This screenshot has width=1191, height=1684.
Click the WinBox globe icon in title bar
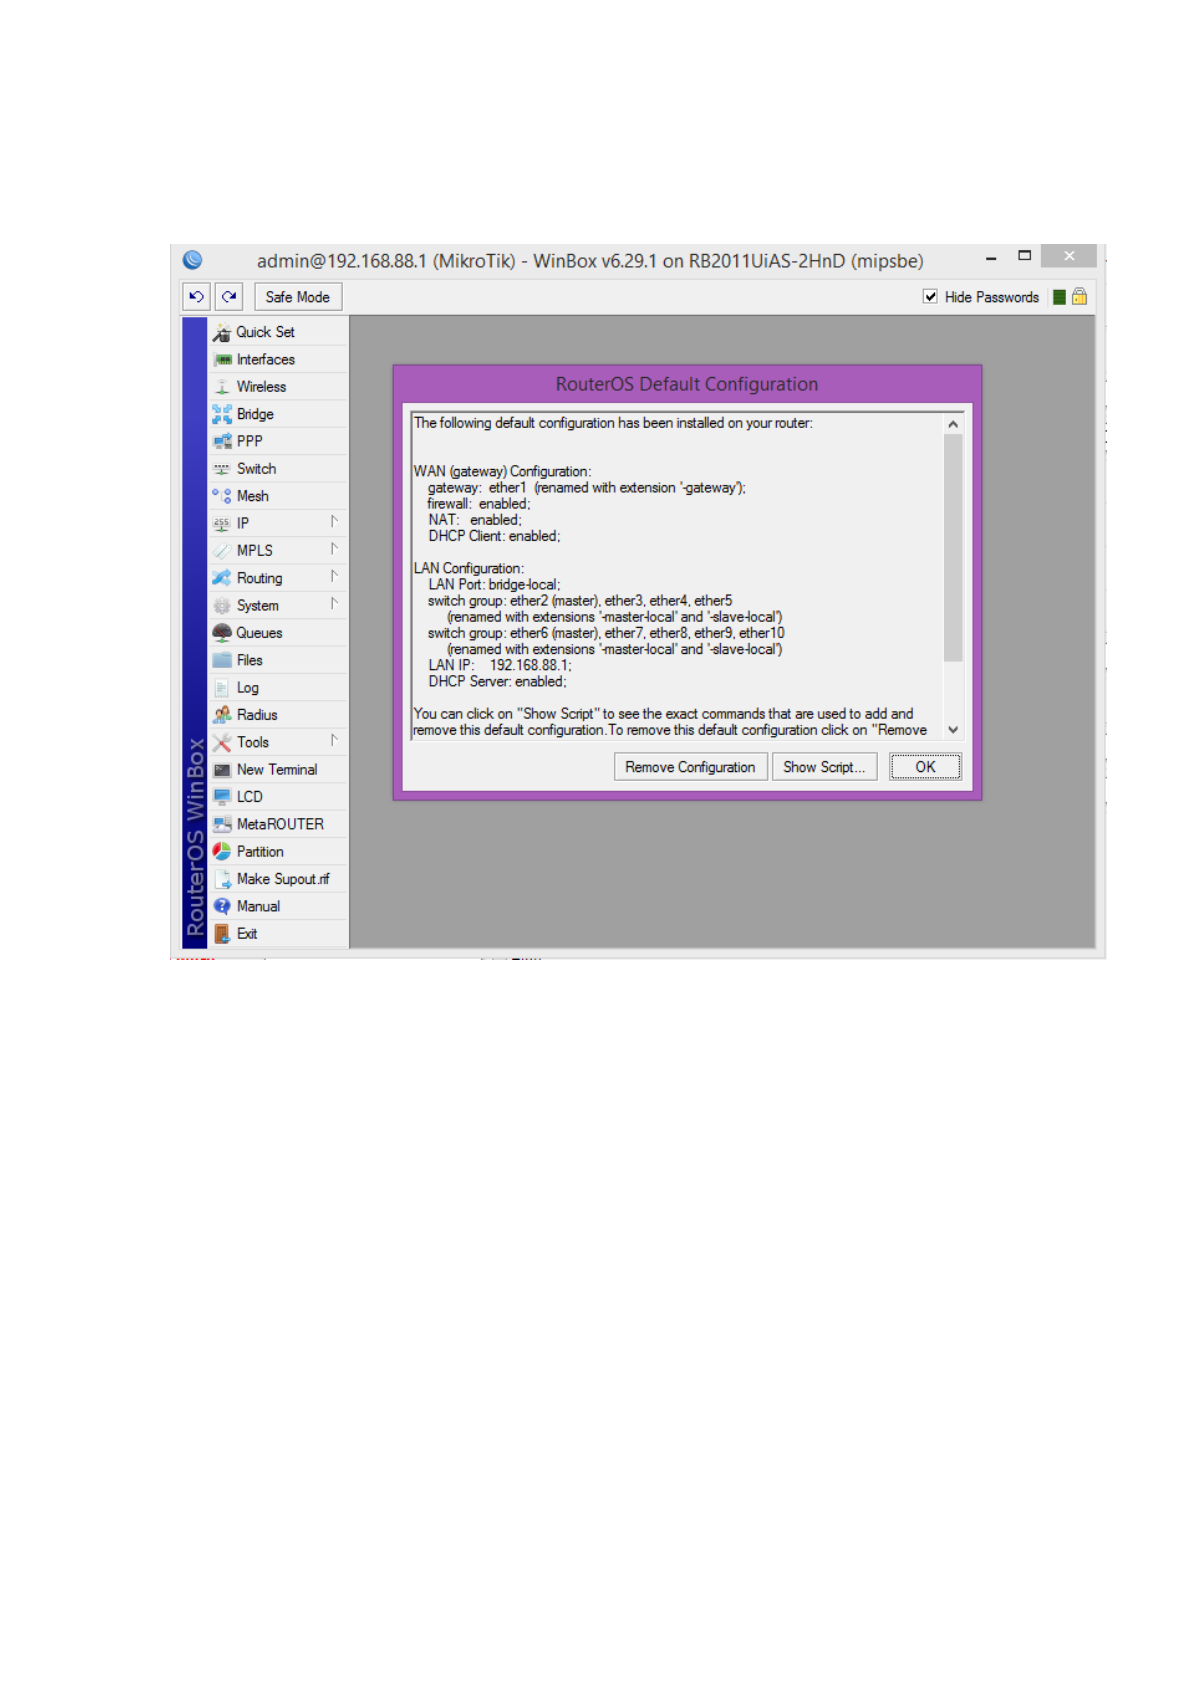(x=193, y=261)
